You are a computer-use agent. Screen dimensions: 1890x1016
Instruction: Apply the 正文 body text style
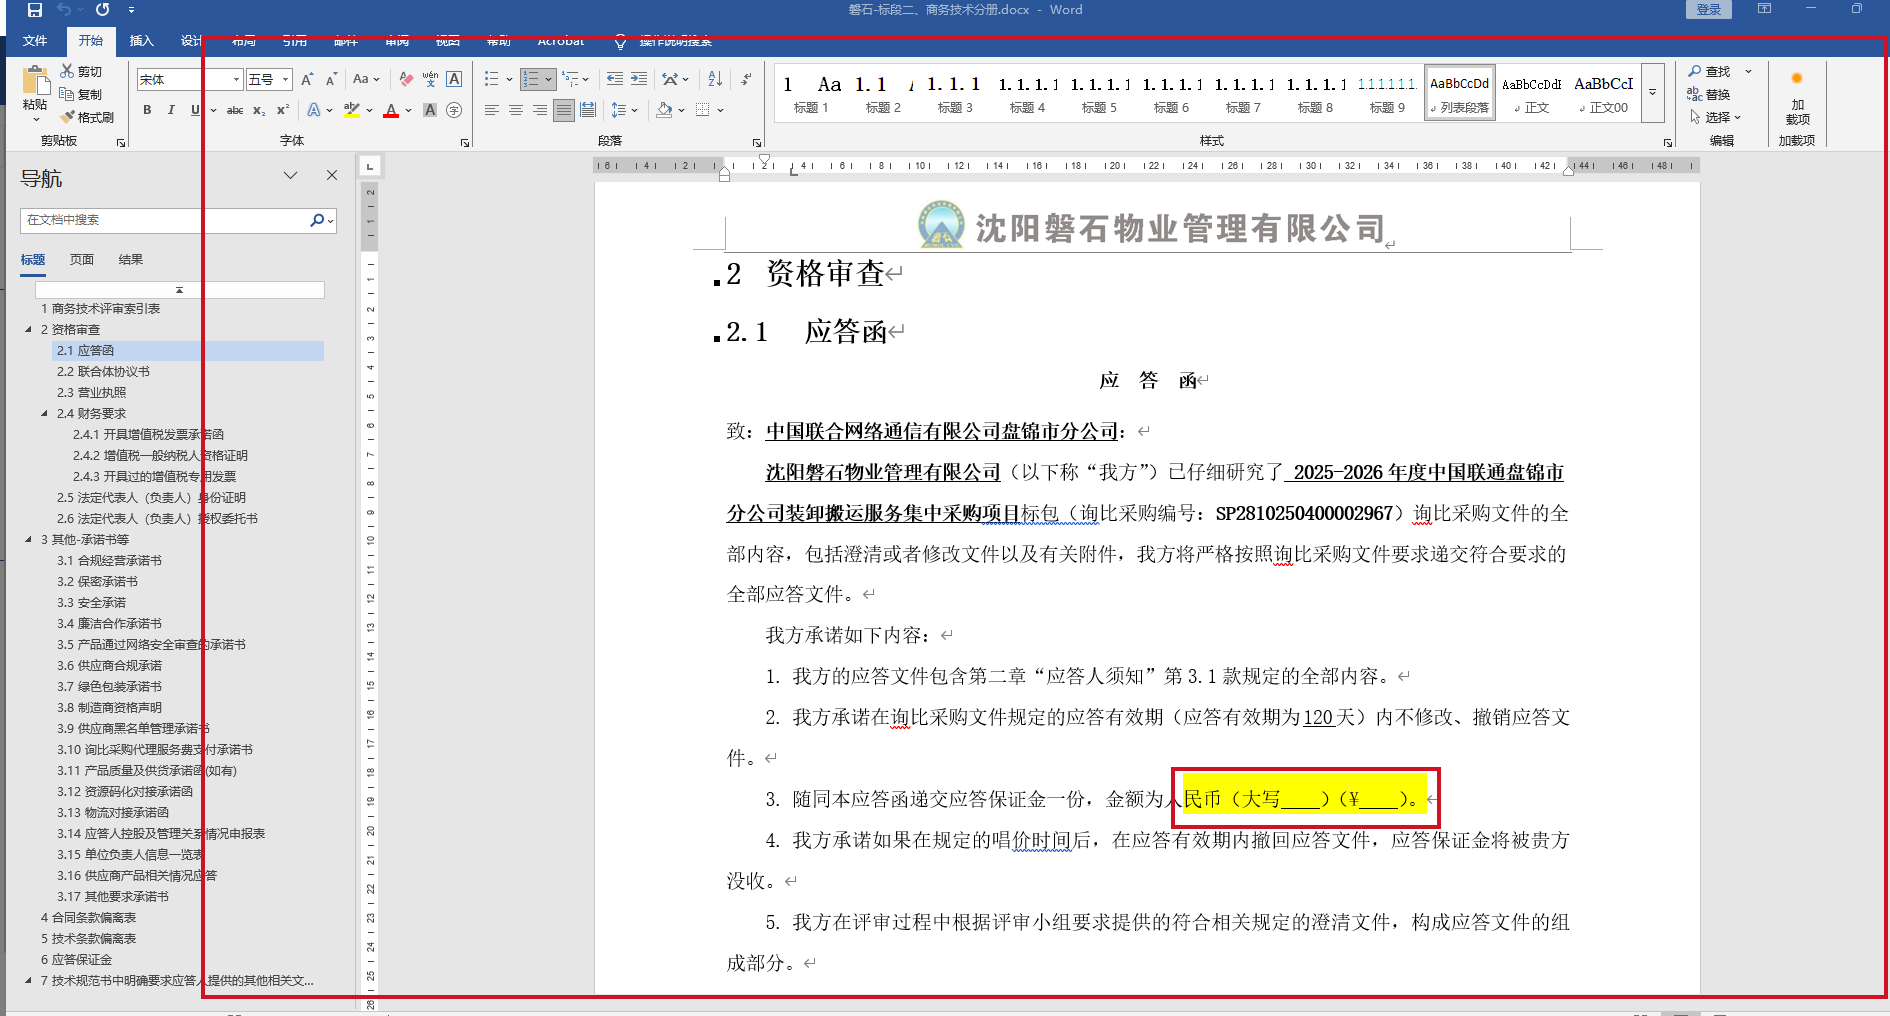tap(1531, 93)
